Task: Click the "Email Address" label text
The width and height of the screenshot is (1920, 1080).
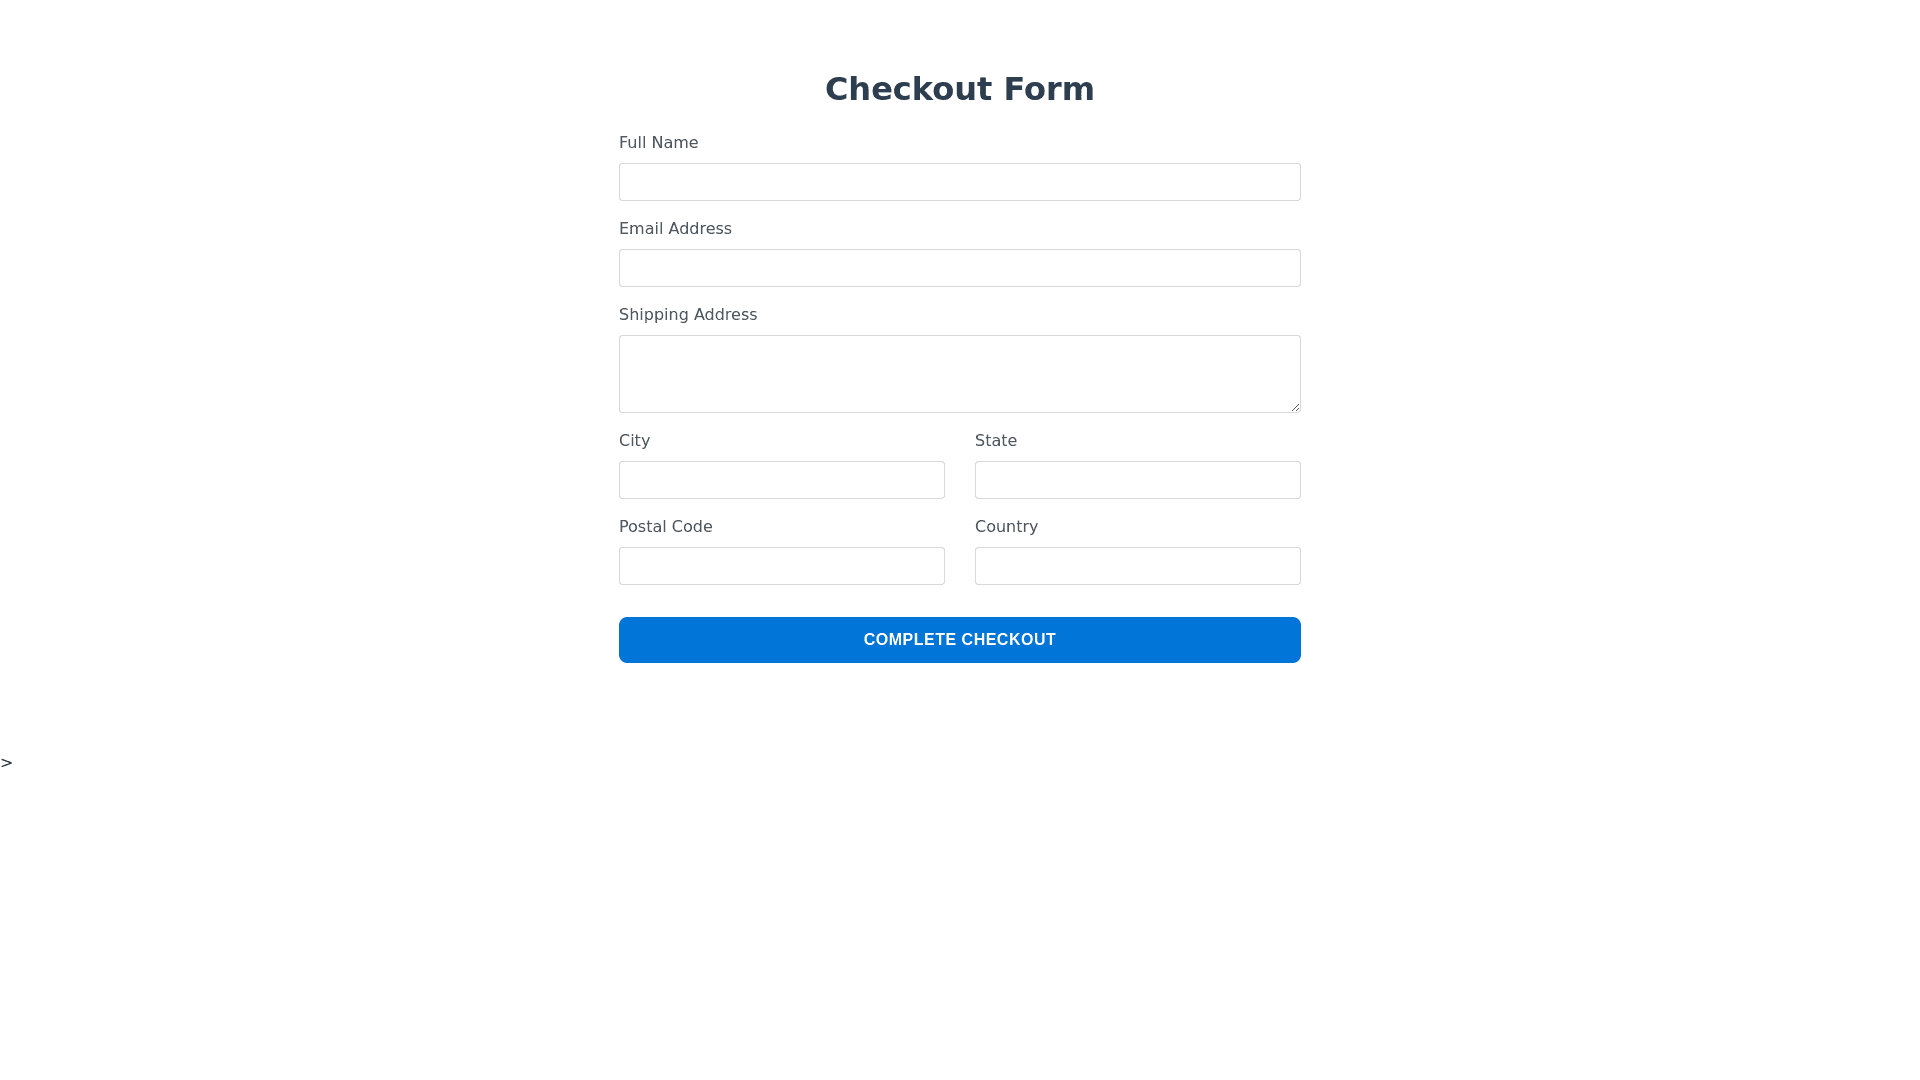Action: pos(675,229)
